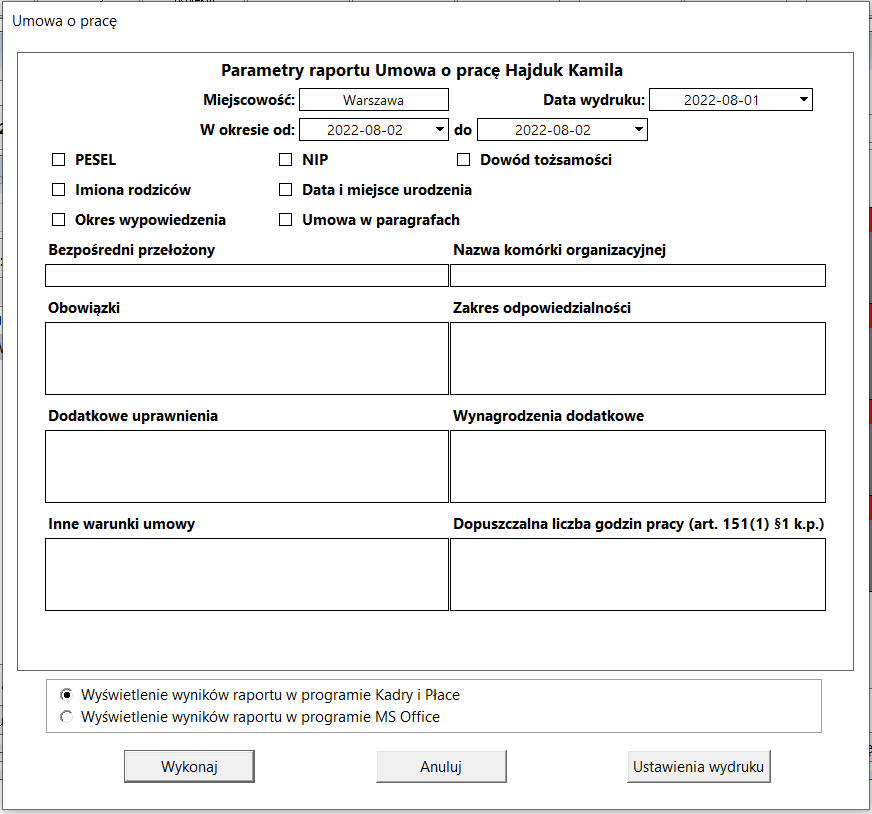Click the Bezpośredni przełożony input field

coord(247,276)
